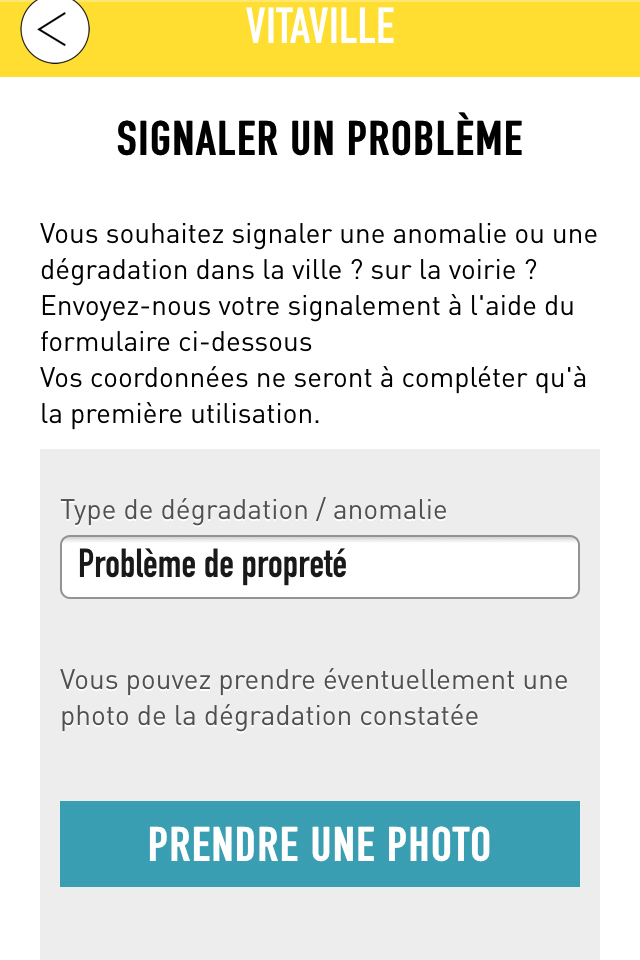Open the Type de dégradation / anomalie dropdown
The height and width of the screenshot is (960, 640).
tap(320, 566)
